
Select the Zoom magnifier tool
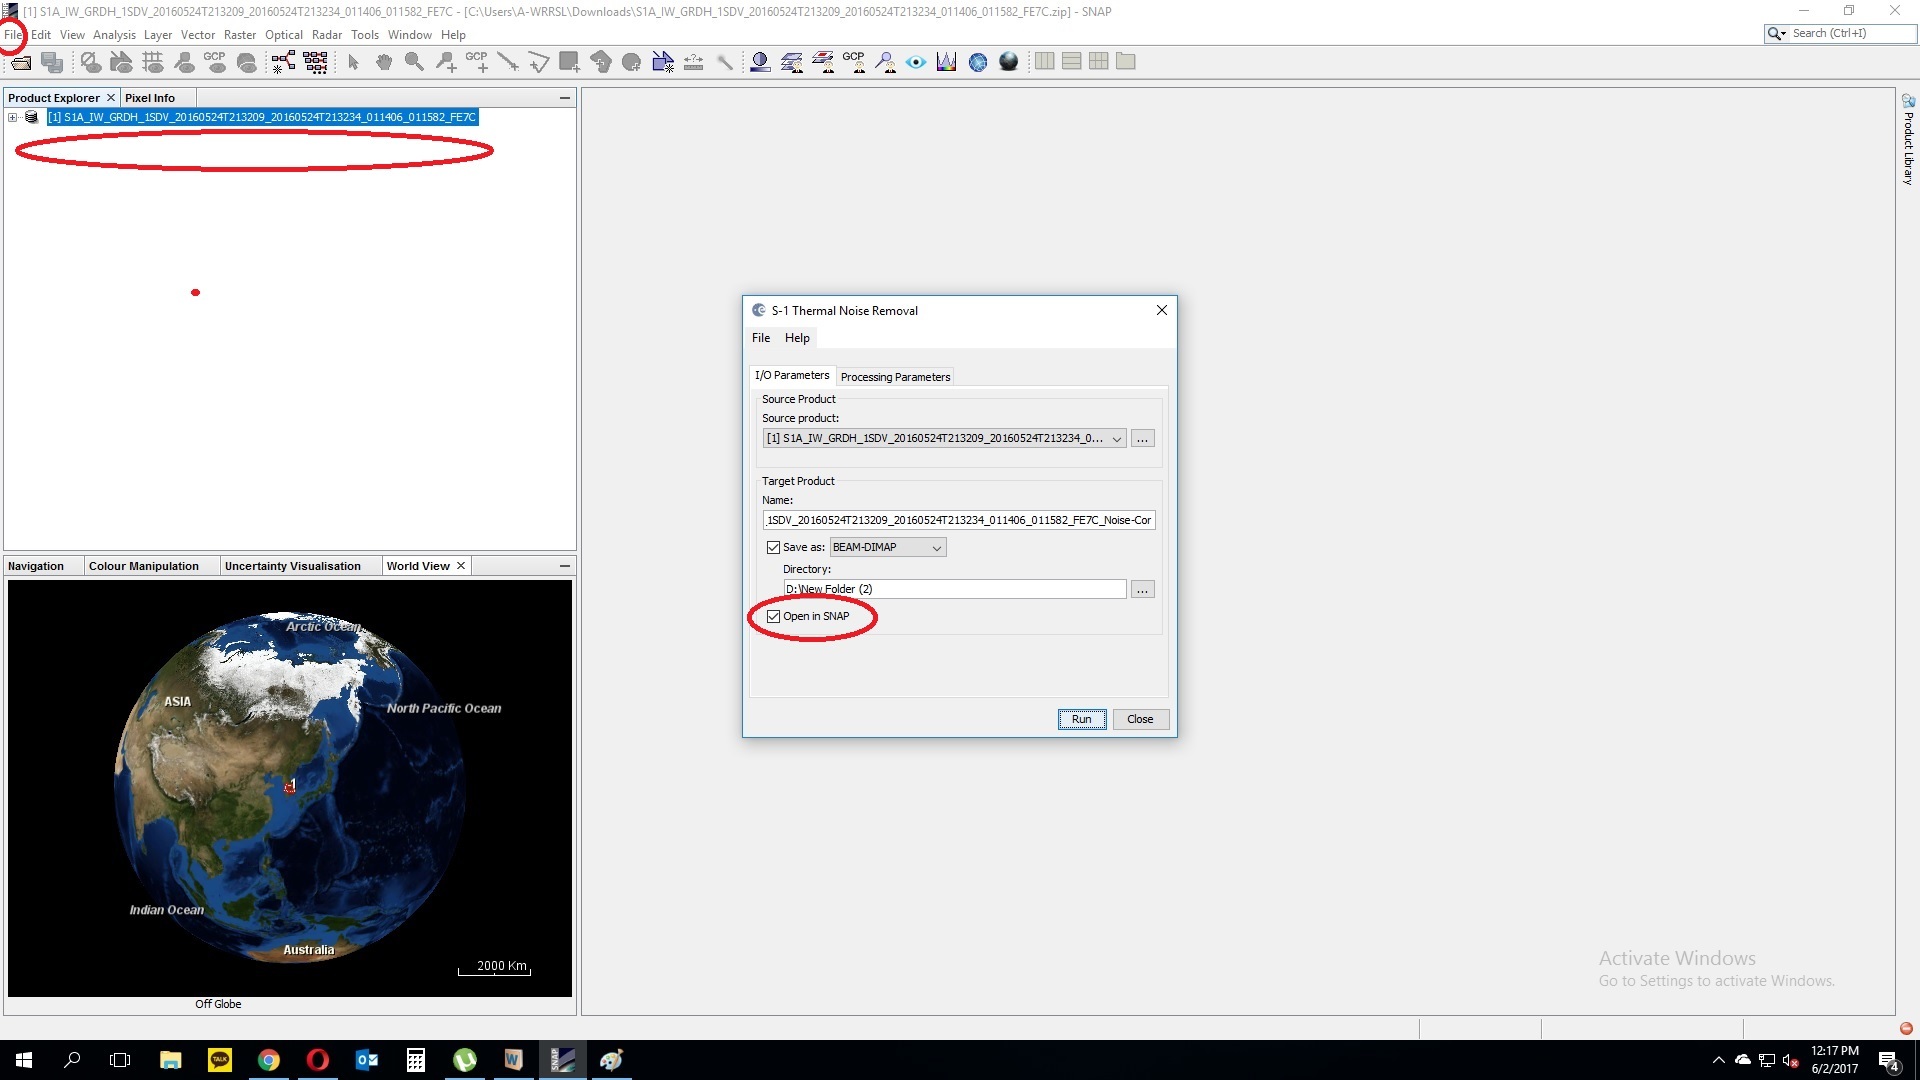(414, 62)
